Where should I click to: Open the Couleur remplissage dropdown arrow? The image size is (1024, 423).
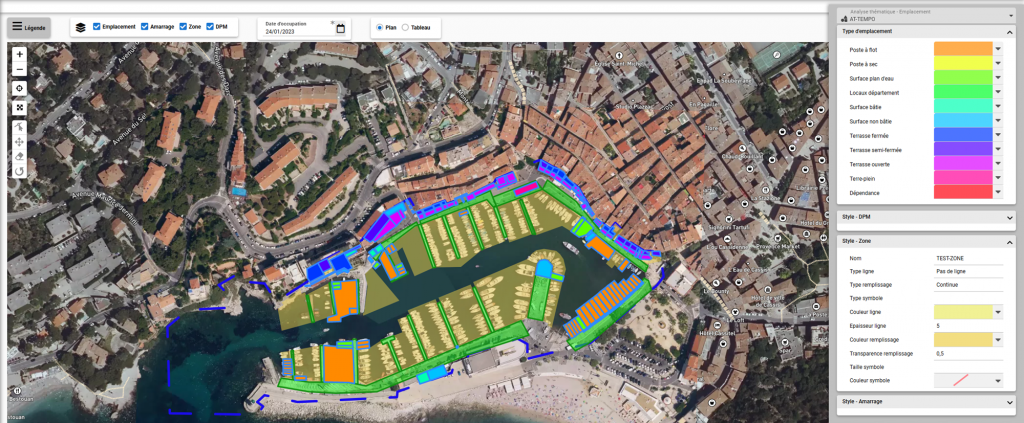[998, 339]
